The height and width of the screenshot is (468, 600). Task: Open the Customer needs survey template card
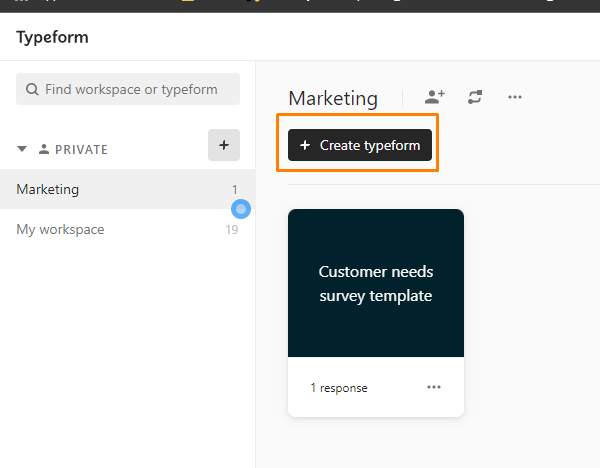coord(375,283)
